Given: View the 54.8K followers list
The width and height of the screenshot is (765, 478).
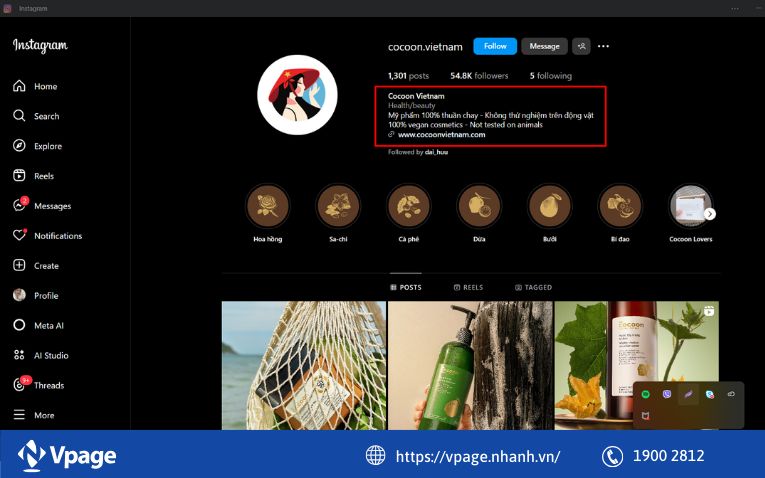Looking at the screenshot, I should [479, 76].
